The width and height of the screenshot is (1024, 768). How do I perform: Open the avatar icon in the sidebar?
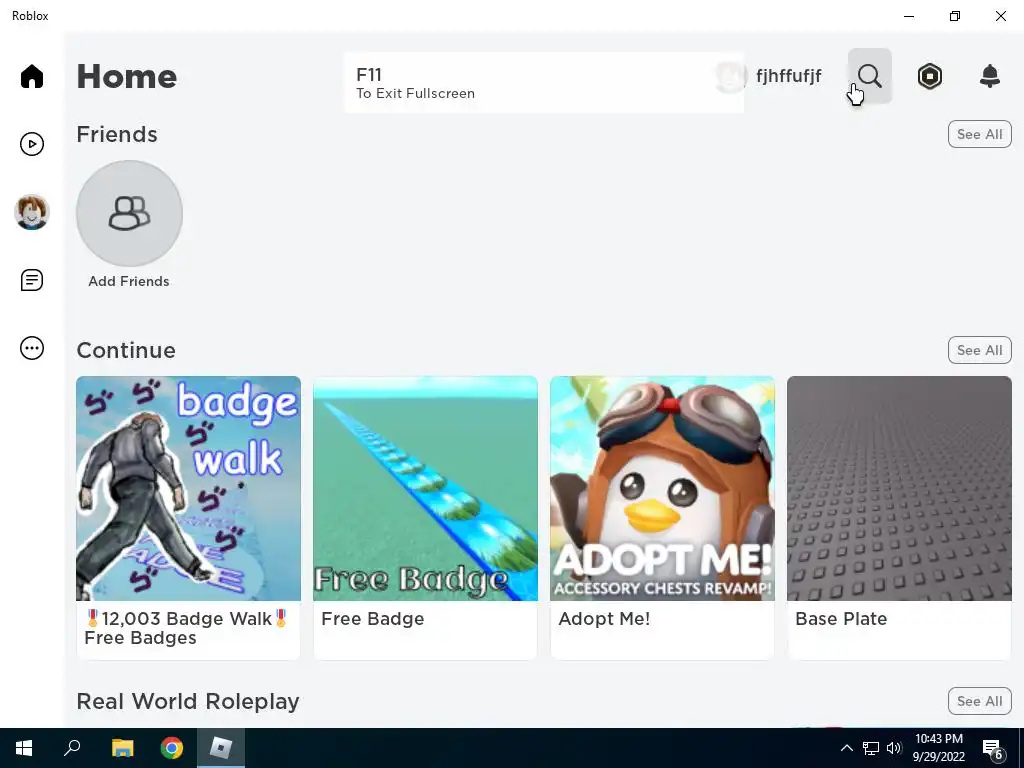[31, 212]
